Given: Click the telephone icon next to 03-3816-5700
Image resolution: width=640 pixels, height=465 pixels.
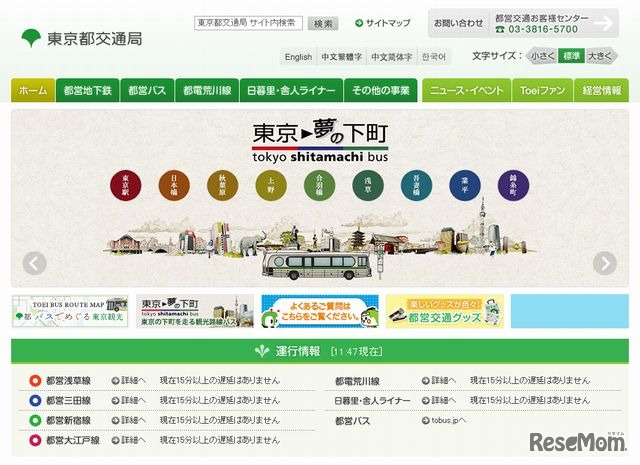Looking at the screenshot, I should [x=500, y=29].
